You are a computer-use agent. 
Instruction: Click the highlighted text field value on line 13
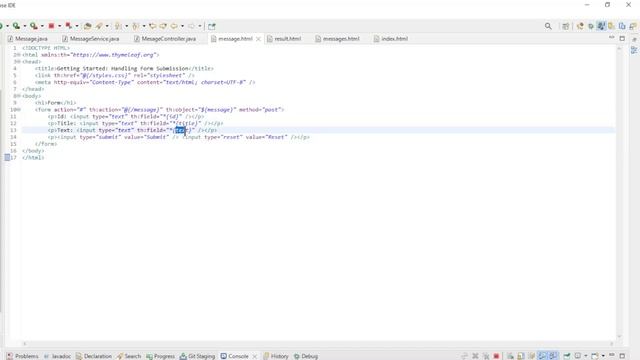pos(180,130)
